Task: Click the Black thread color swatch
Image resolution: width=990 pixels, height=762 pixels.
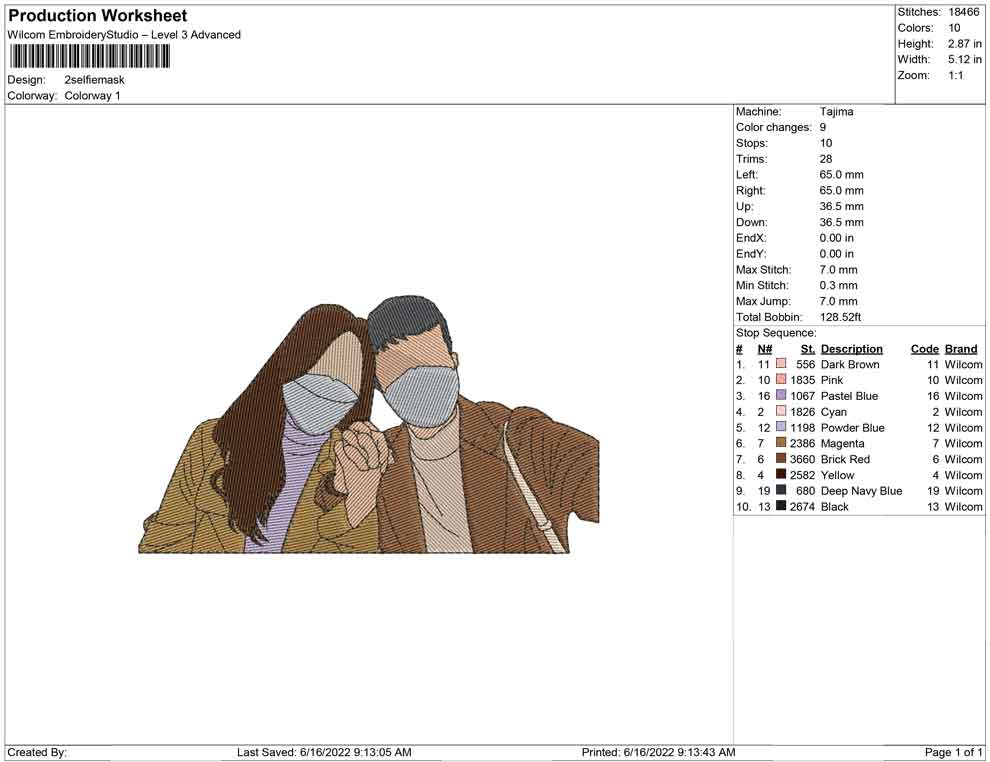Action: [x=781, y=506]
